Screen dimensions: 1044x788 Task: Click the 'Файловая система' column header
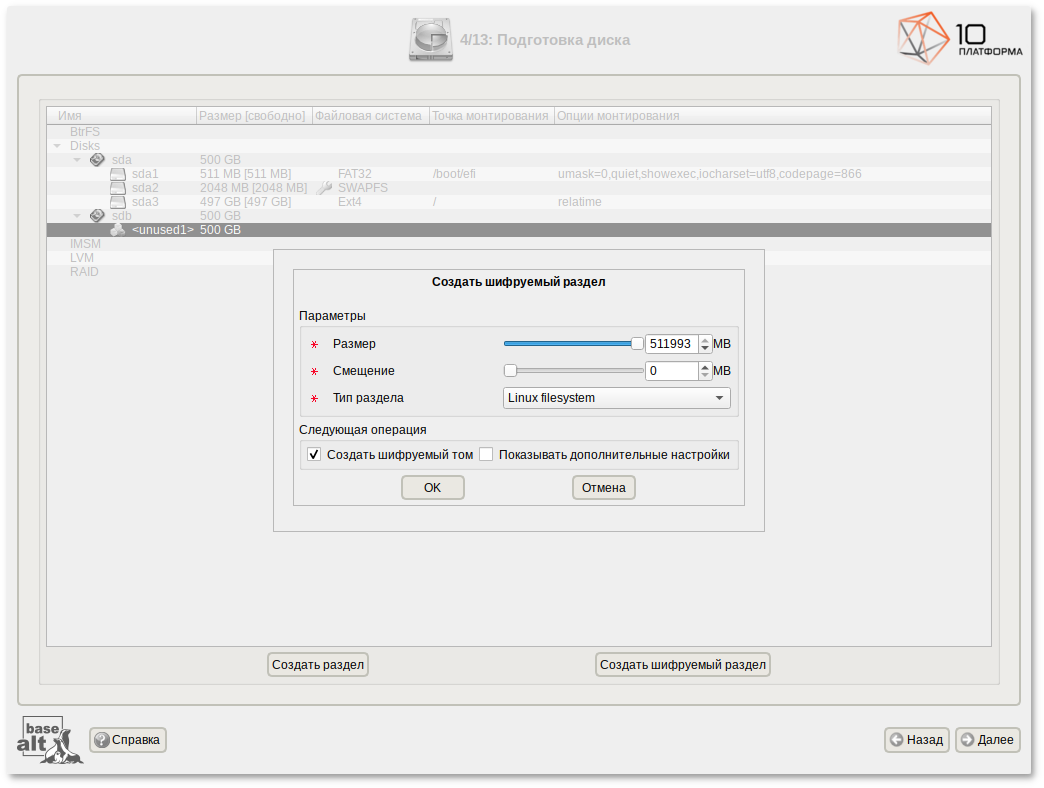click(371, 116)
